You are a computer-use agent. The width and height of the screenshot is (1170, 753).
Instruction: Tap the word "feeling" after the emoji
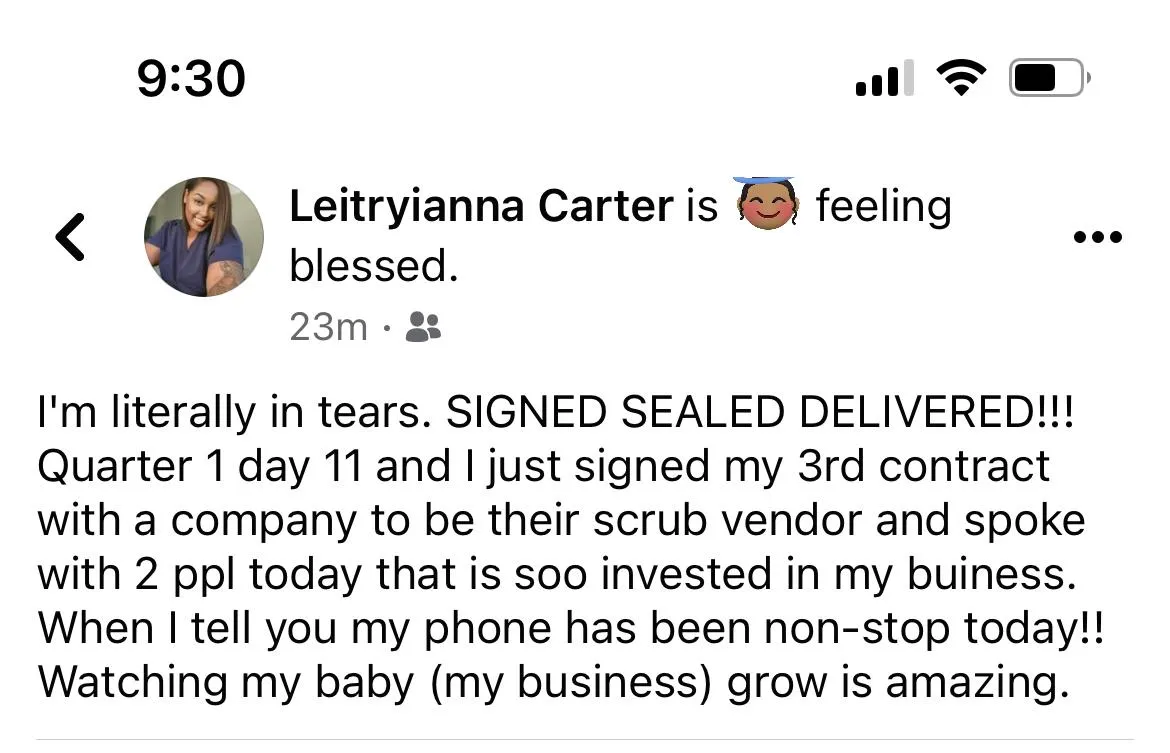pyautogui.click(x=883, y=206)
